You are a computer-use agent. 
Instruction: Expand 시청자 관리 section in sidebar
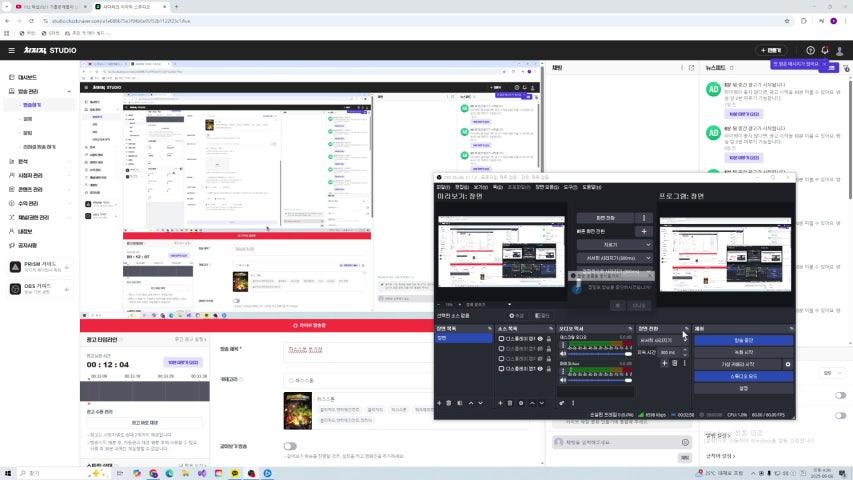point(69,175)
